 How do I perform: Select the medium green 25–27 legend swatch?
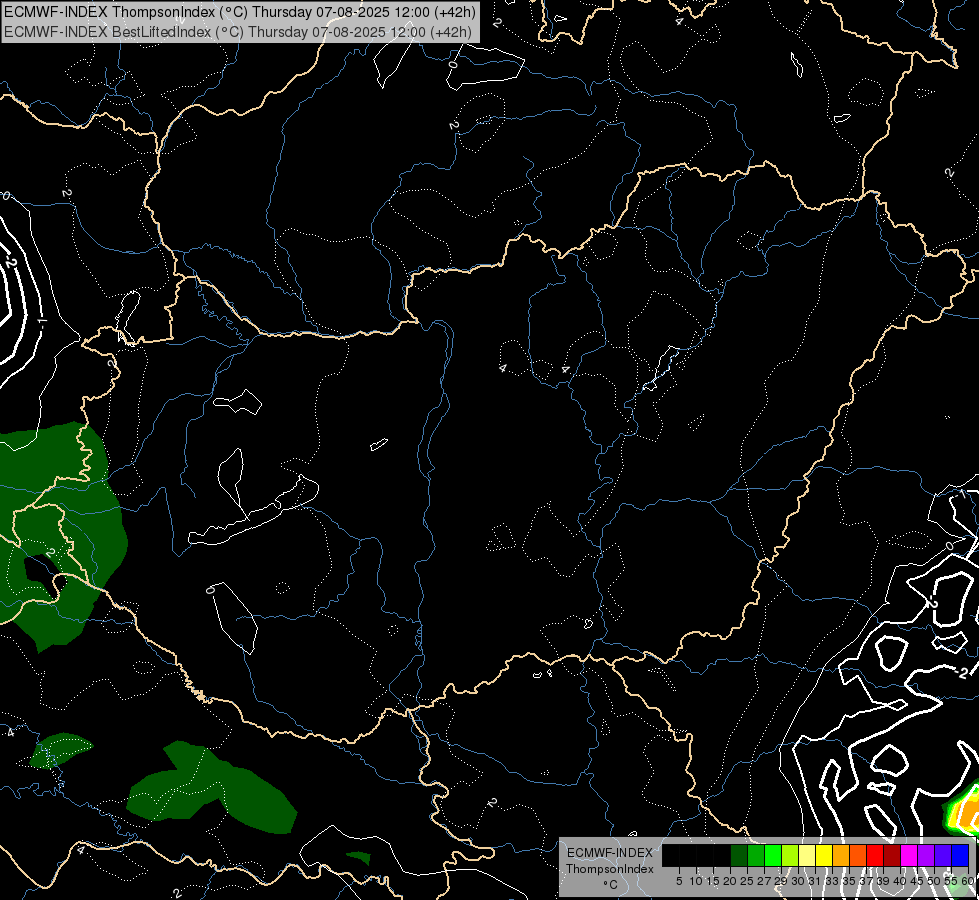pos(756,855)
